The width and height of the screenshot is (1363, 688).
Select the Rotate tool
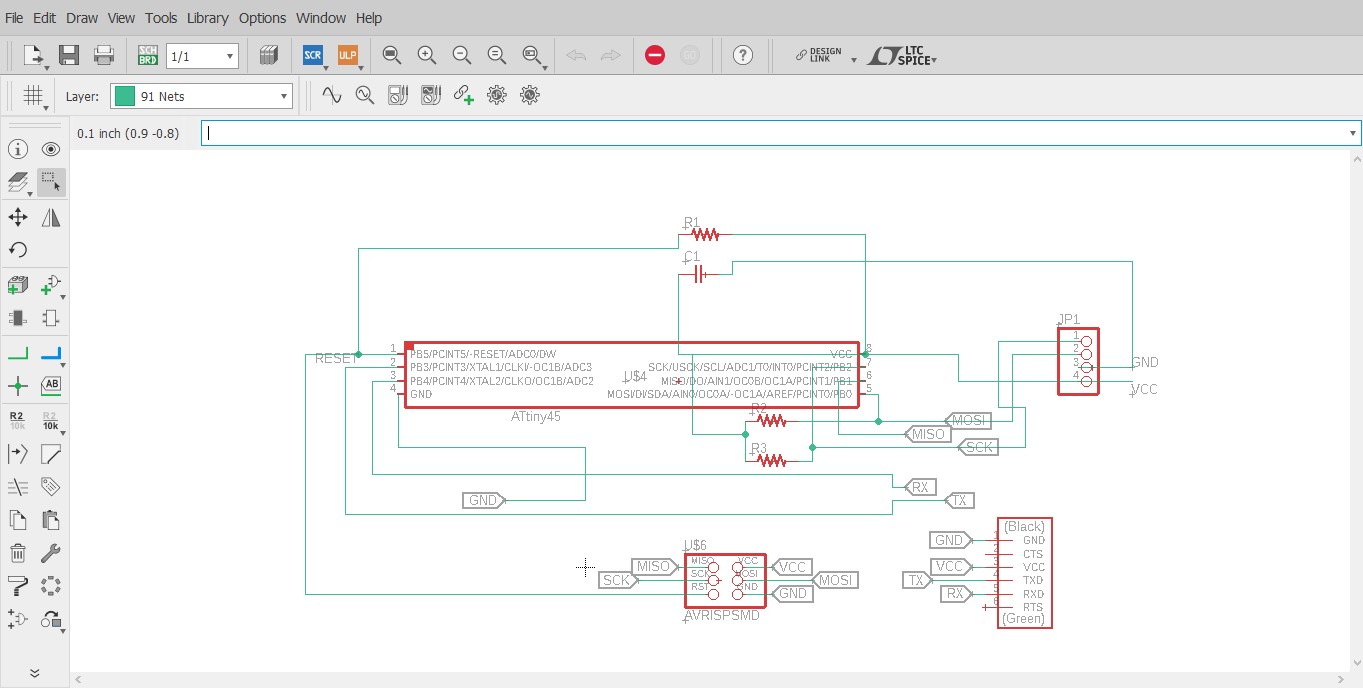tap(18, 250)
